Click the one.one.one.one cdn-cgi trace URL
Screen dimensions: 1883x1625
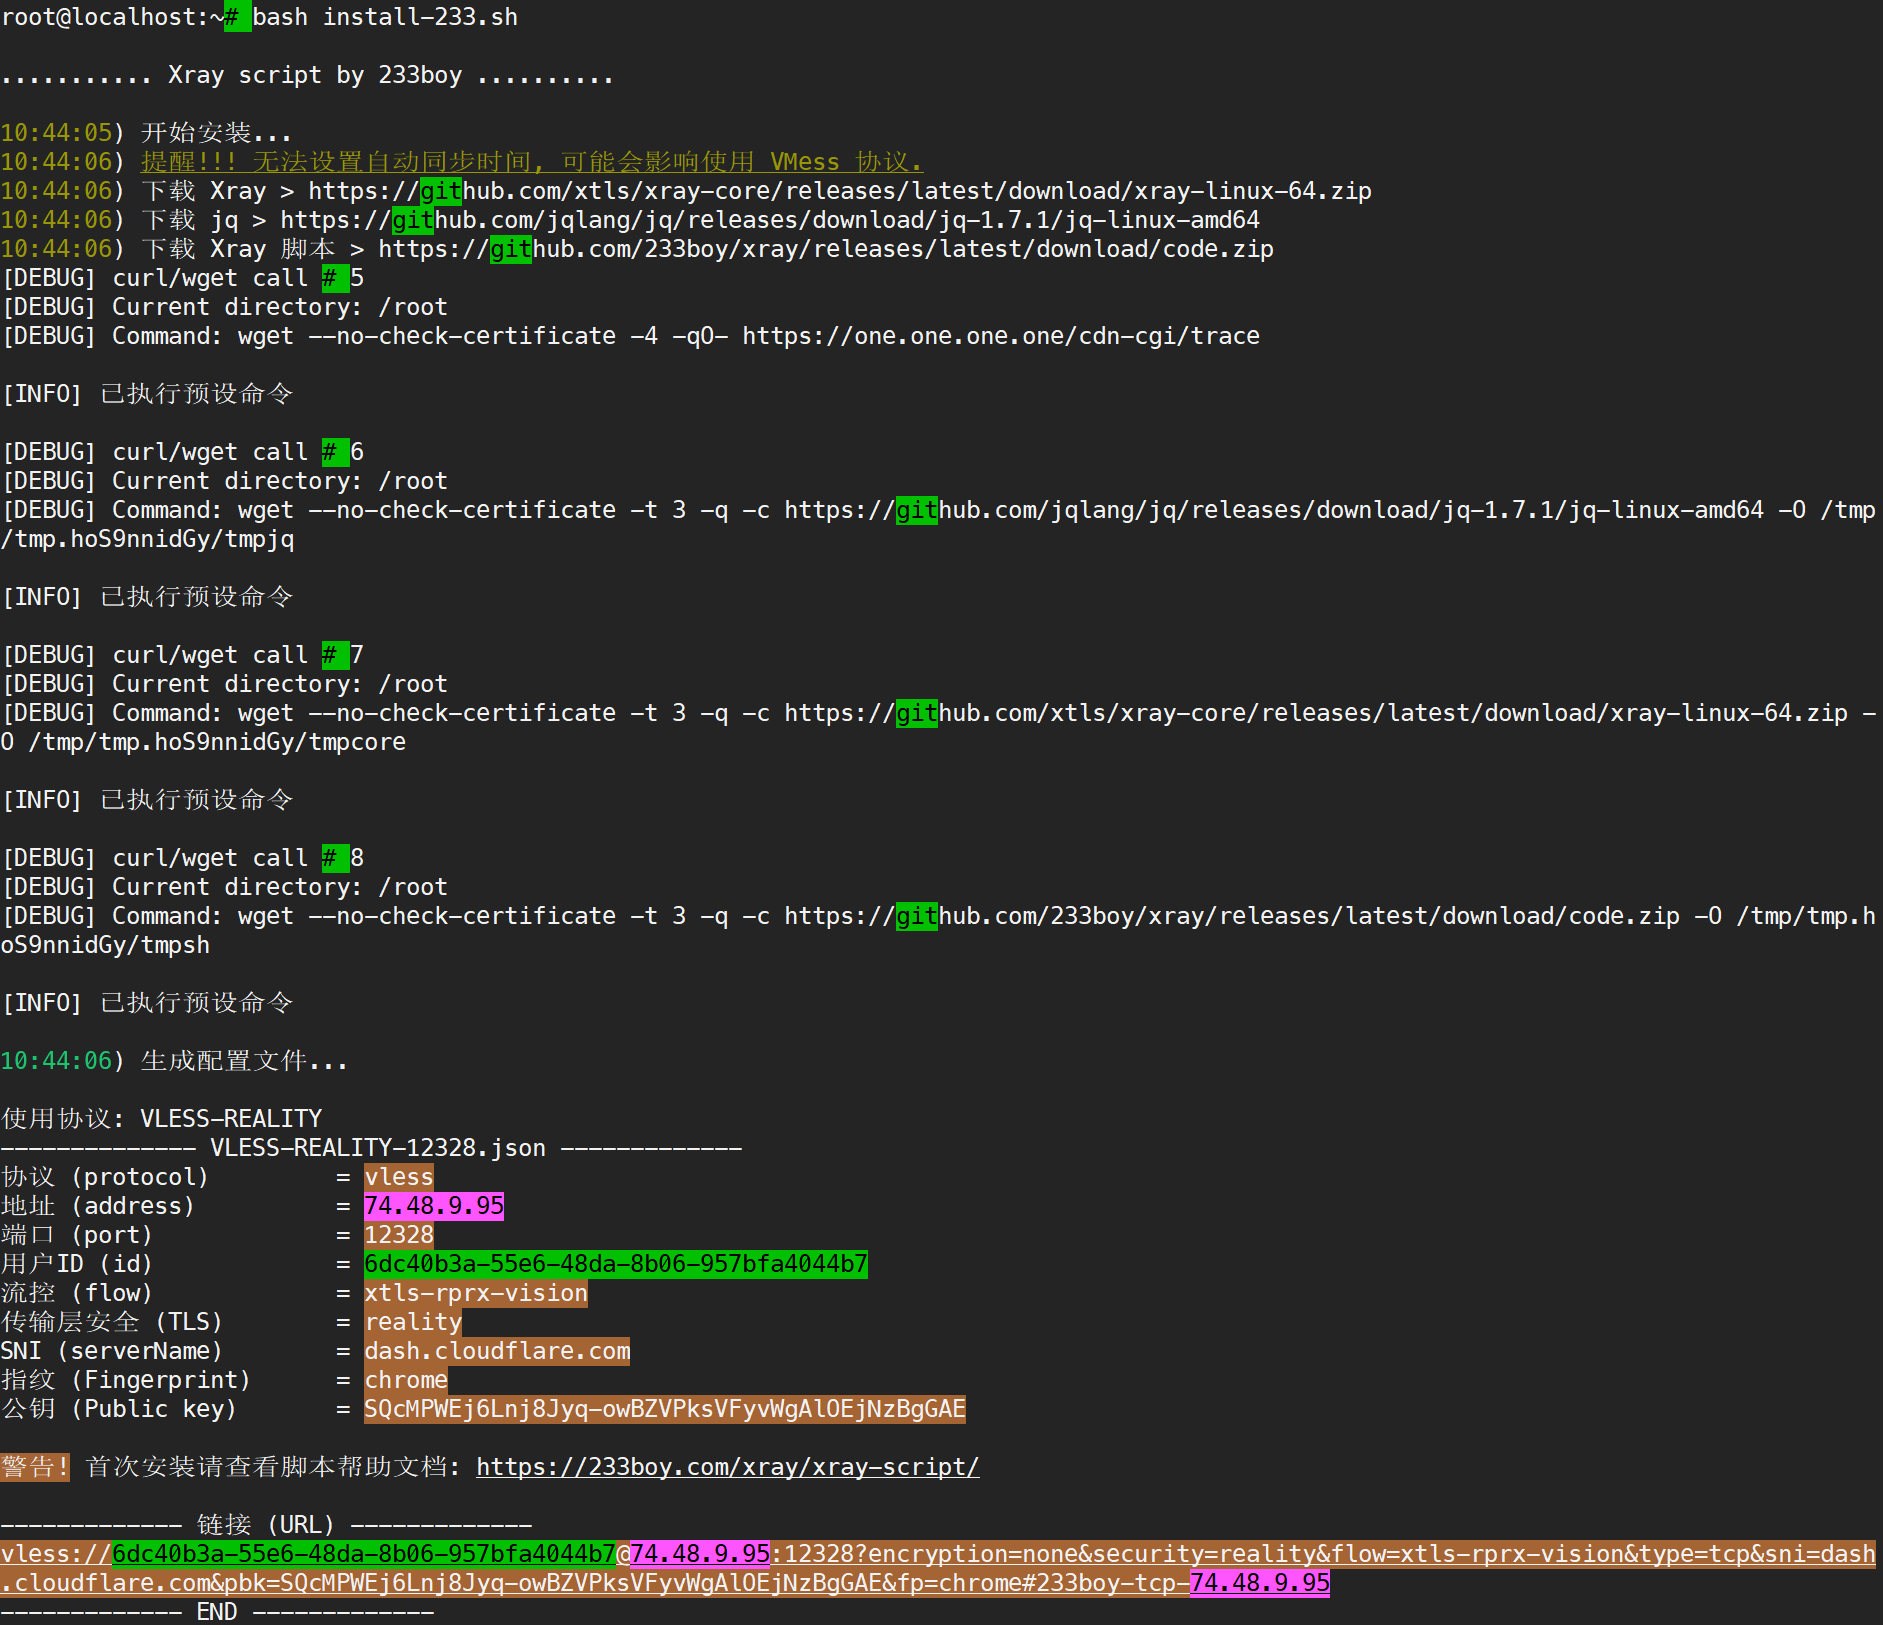pyautogui.click(x=1000, y=336)
